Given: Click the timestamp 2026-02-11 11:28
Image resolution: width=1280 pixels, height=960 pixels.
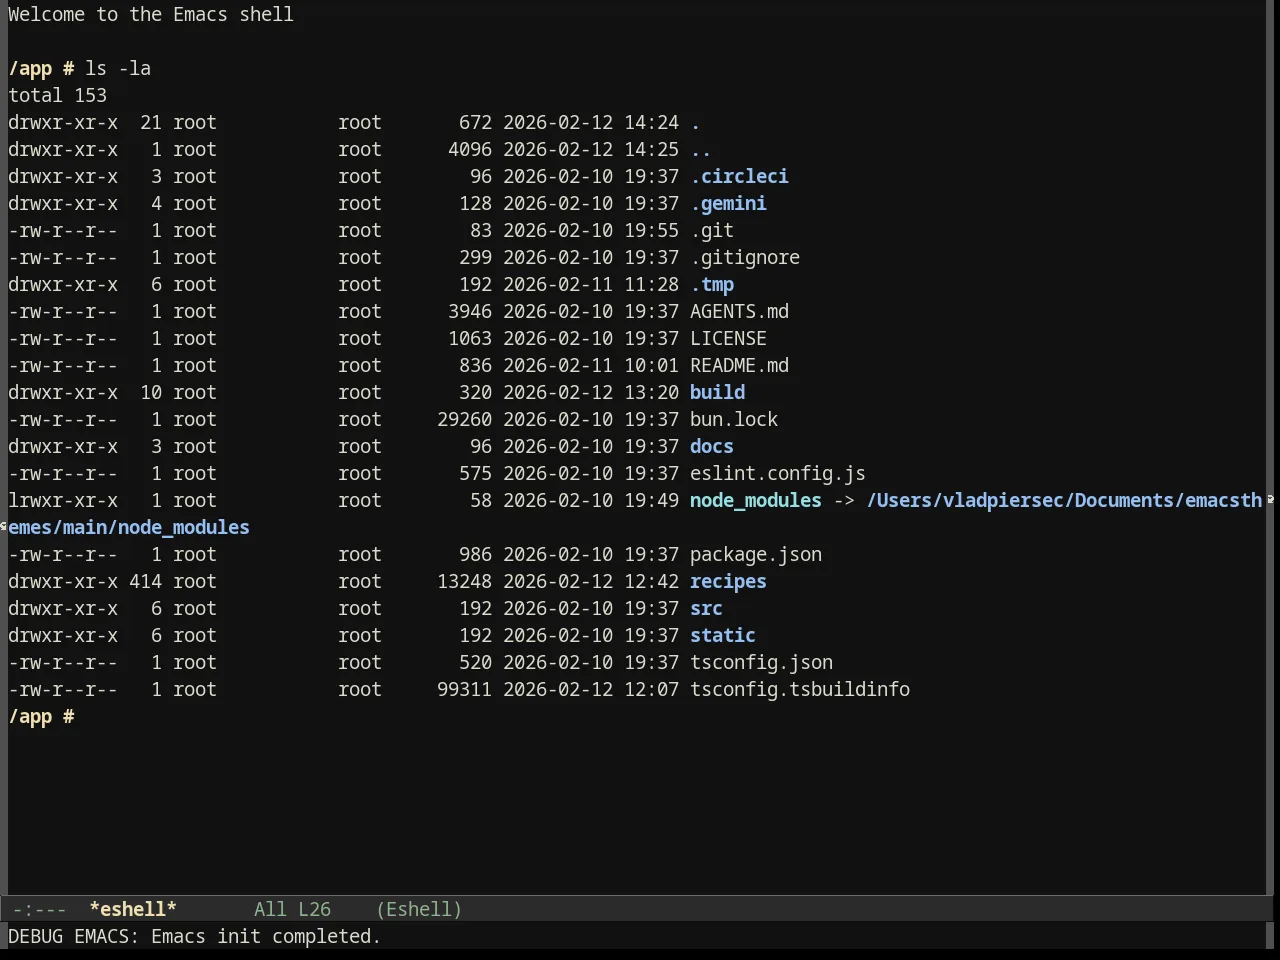Looking at the screenshot, I should [x=591, y=284].
